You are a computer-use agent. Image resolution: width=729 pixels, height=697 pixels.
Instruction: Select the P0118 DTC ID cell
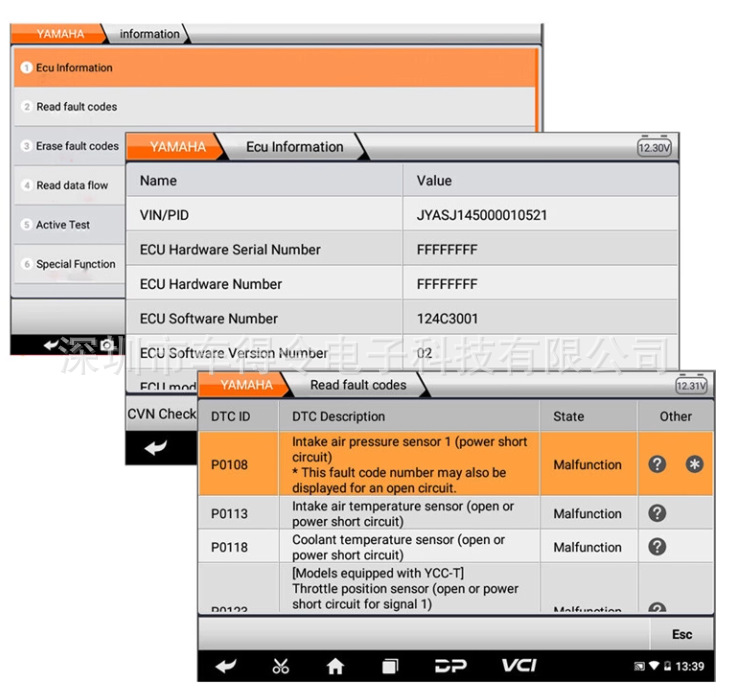pyautogui.click(x=239, y=546)
